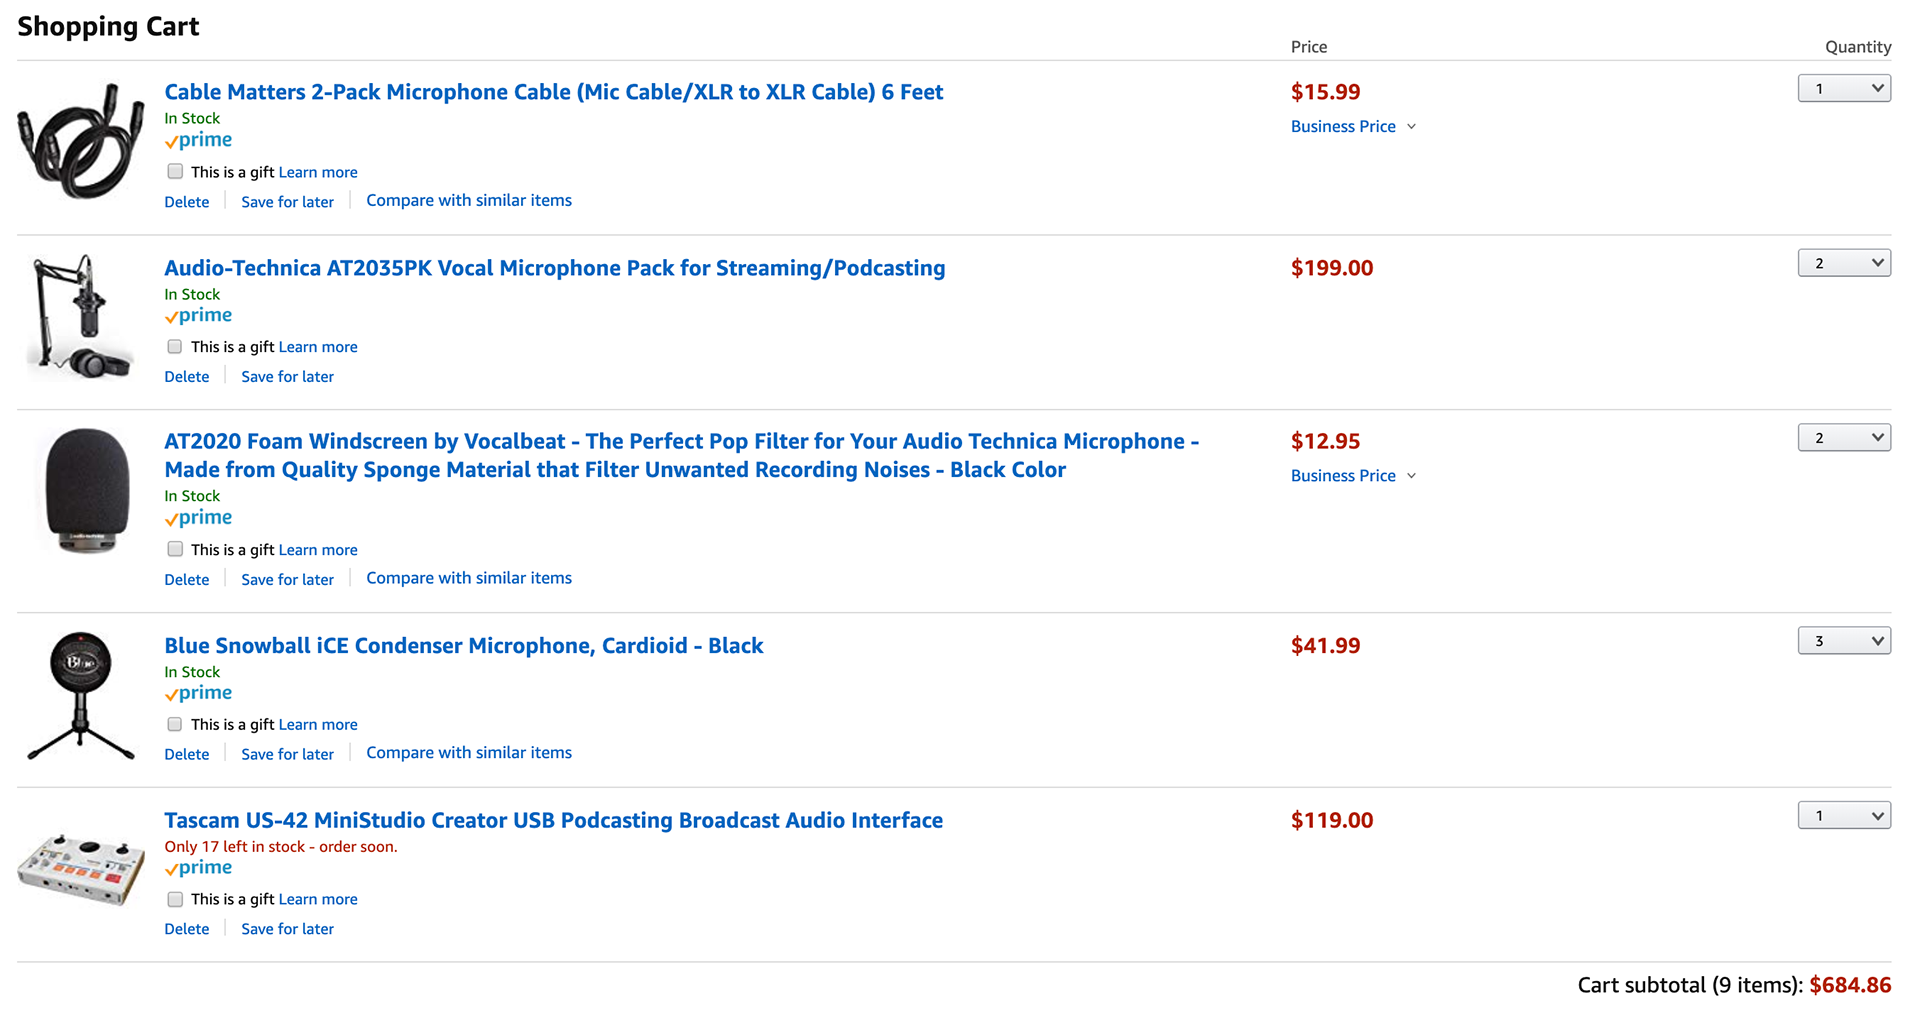
Task: Open the Tascam US-42 MiniStudio product title
Action: (x=554, y=820)
